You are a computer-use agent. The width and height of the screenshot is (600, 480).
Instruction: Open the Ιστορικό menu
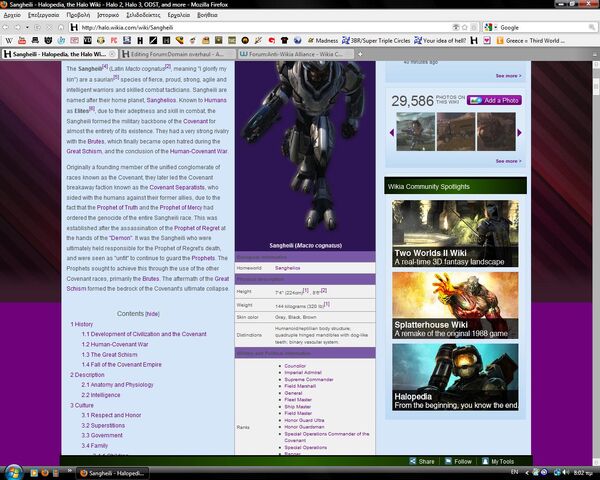click(x=108, y=15)
